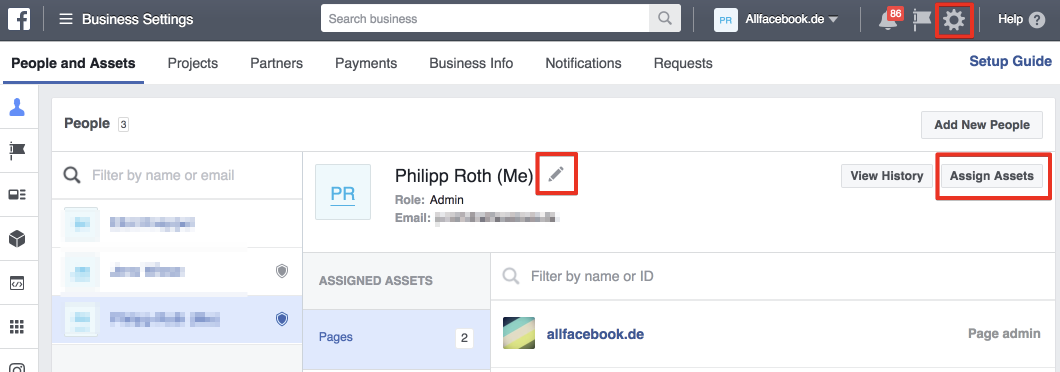Viewport: 1060px width, 372px height.
Task: Open the Setup Guide link
Action: 1011,62
